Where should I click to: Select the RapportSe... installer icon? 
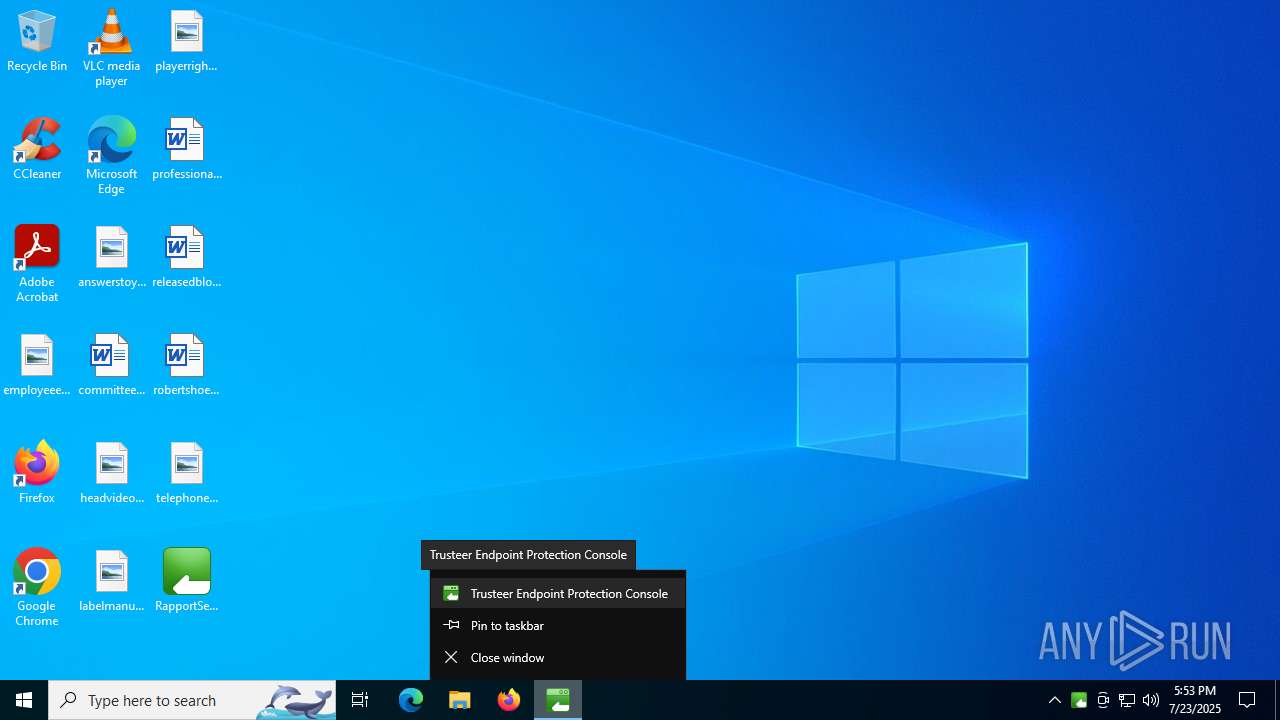186,582
